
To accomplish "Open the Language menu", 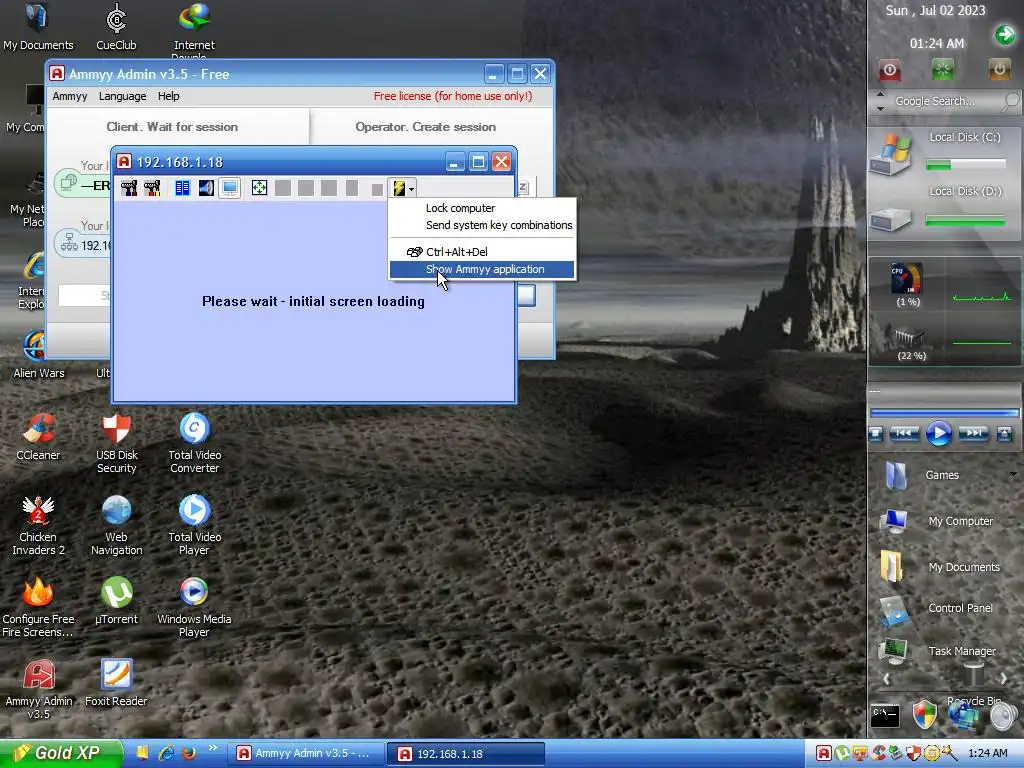I will (122, 96).
